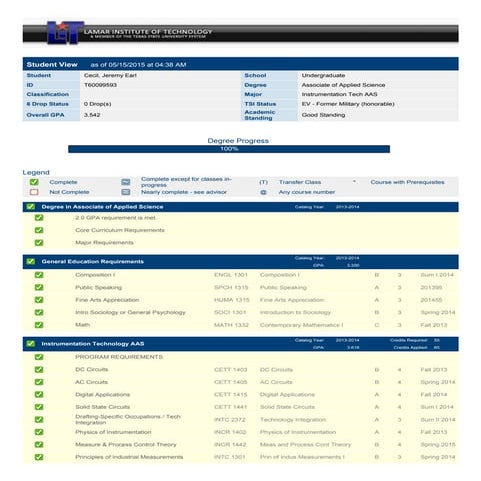The image size is (481, 481).
Task: Click course code INTC 2372
Action: tap(230, 420)
